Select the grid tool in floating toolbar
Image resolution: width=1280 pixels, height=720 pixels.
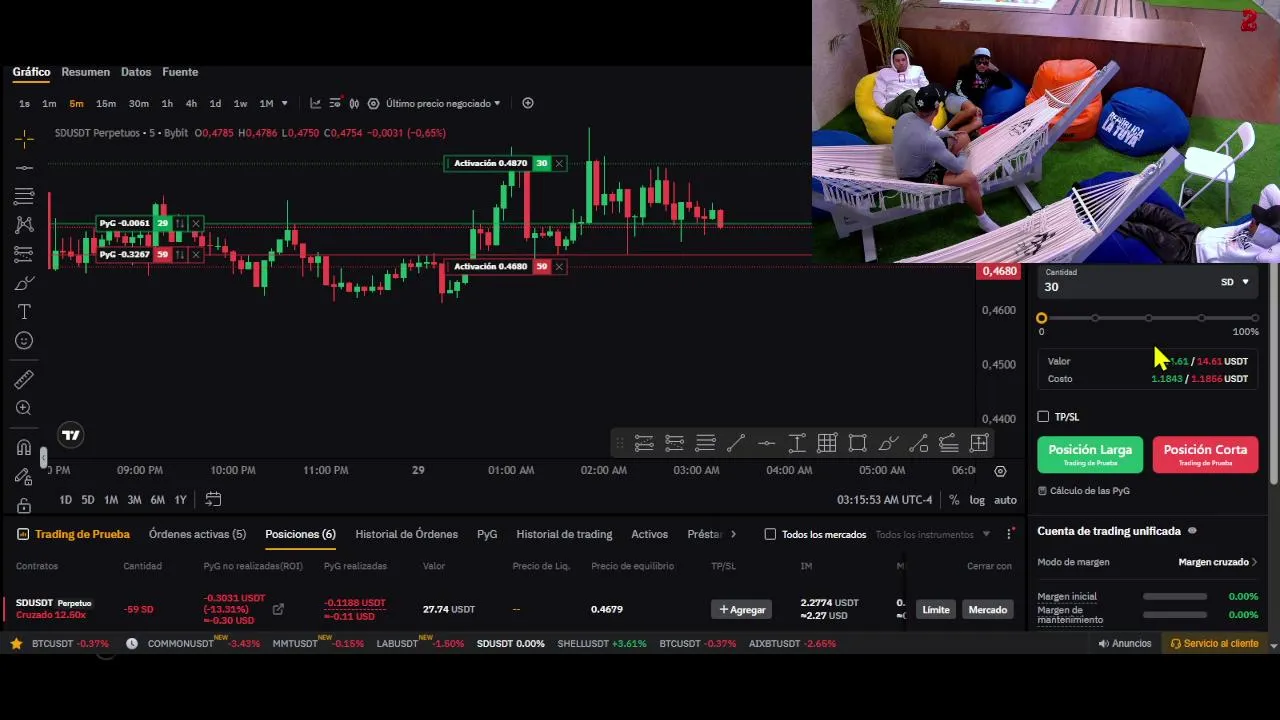pos(827,443)
